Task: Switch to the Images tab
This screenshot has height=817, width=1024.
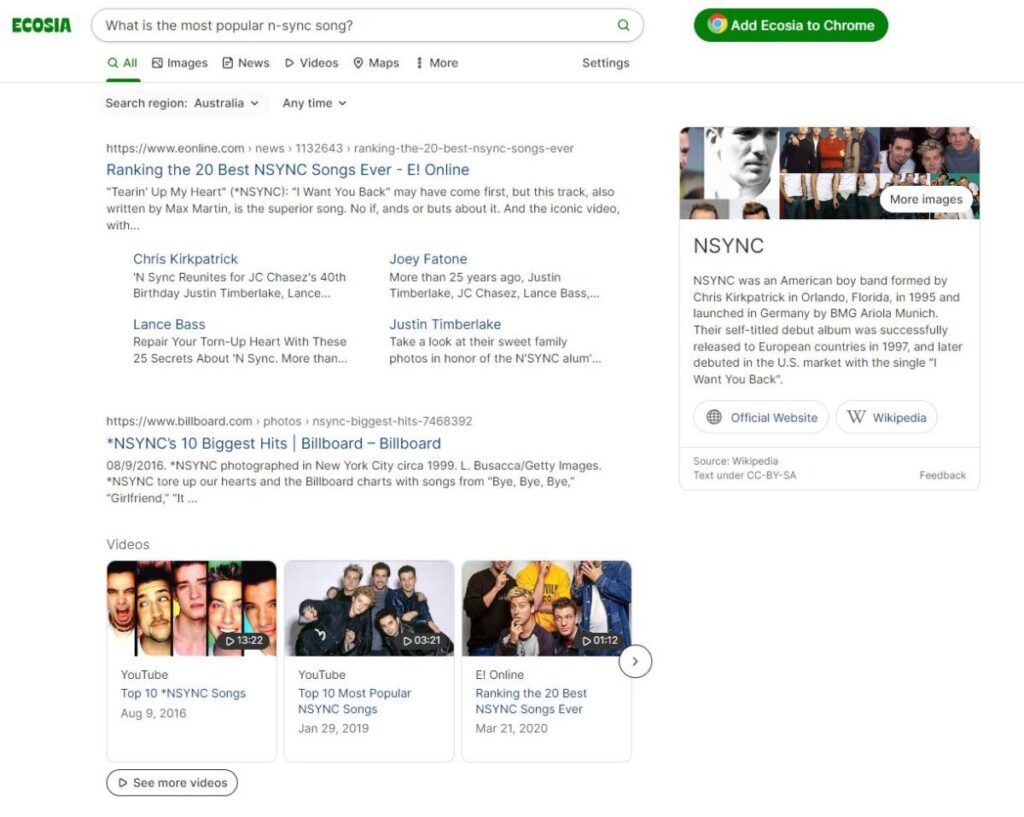Action: click(180, 63)
